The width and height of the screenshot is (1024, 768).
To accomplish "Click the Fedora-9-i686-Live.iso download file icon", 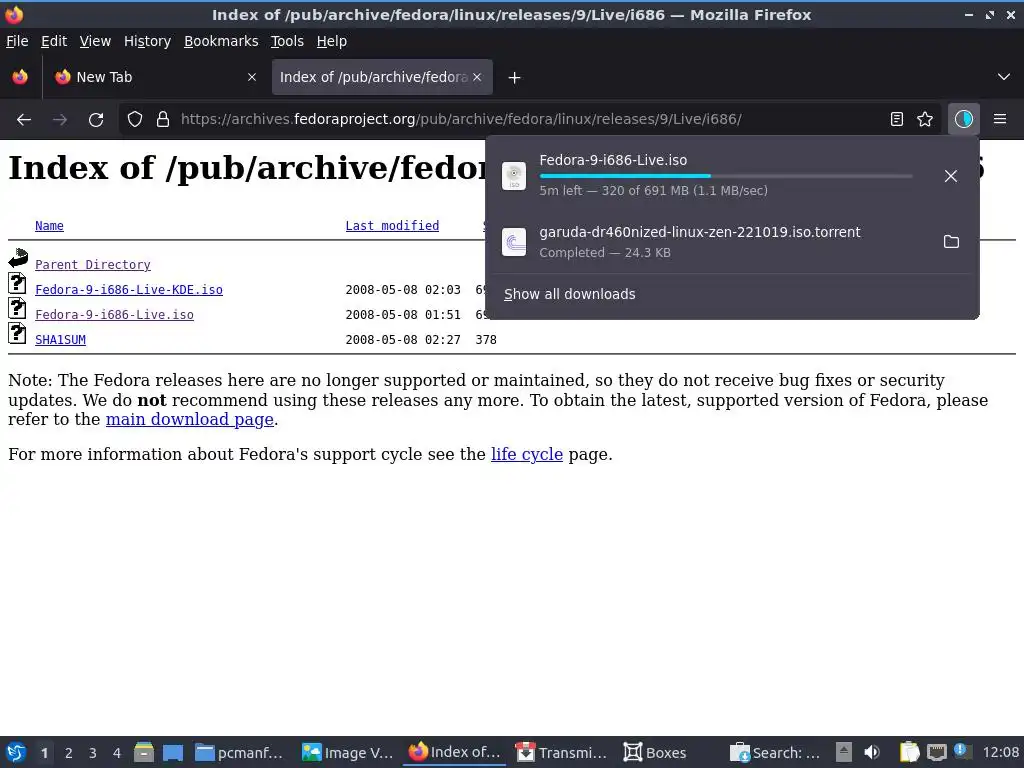I will (x=514, y=176).
